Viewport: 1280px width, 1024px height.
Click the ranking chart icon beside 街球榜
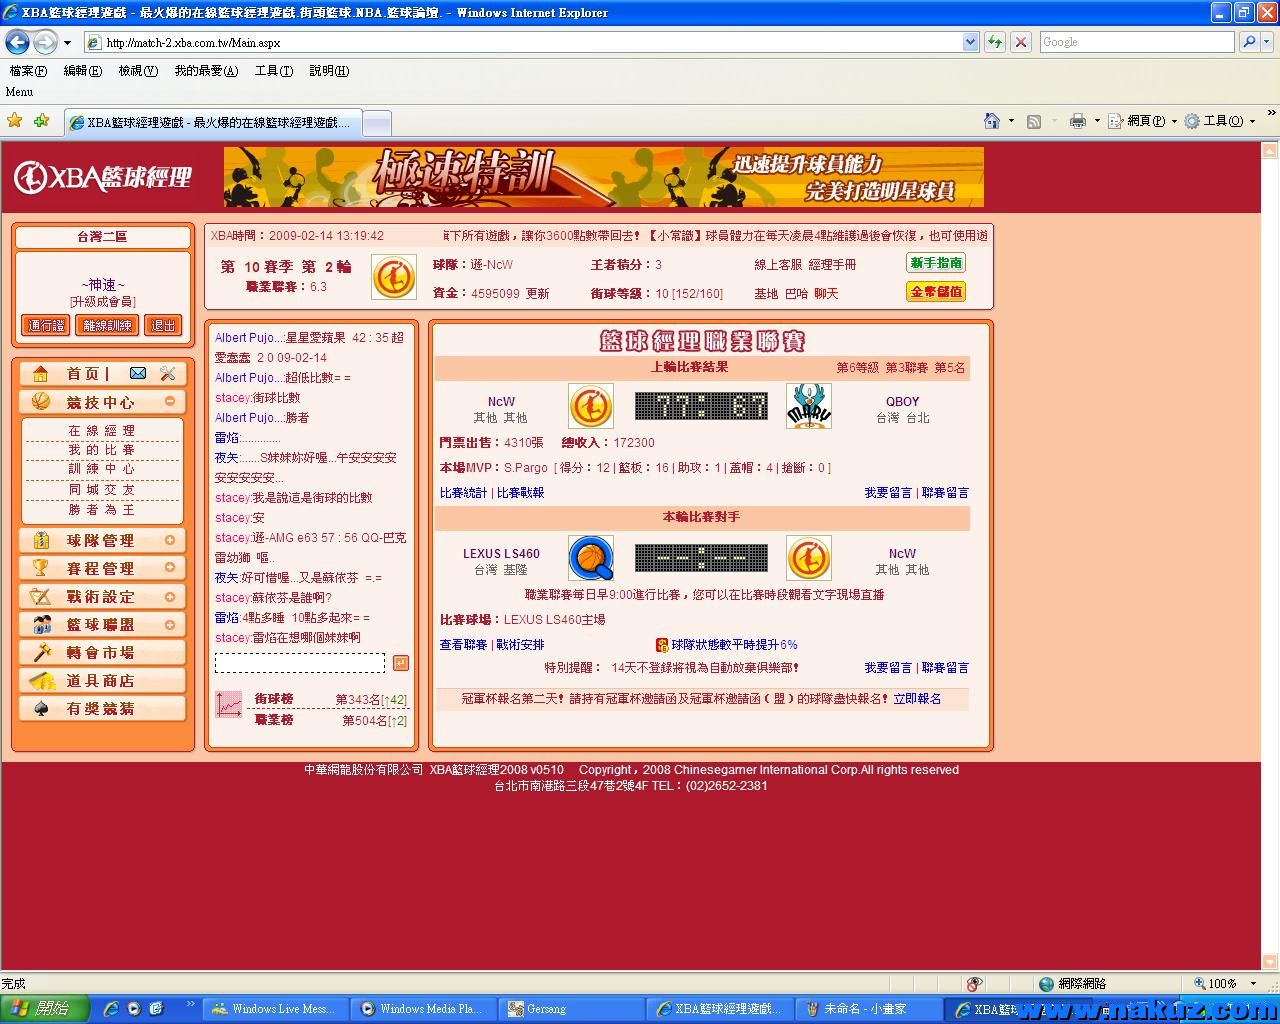point(229,704)
